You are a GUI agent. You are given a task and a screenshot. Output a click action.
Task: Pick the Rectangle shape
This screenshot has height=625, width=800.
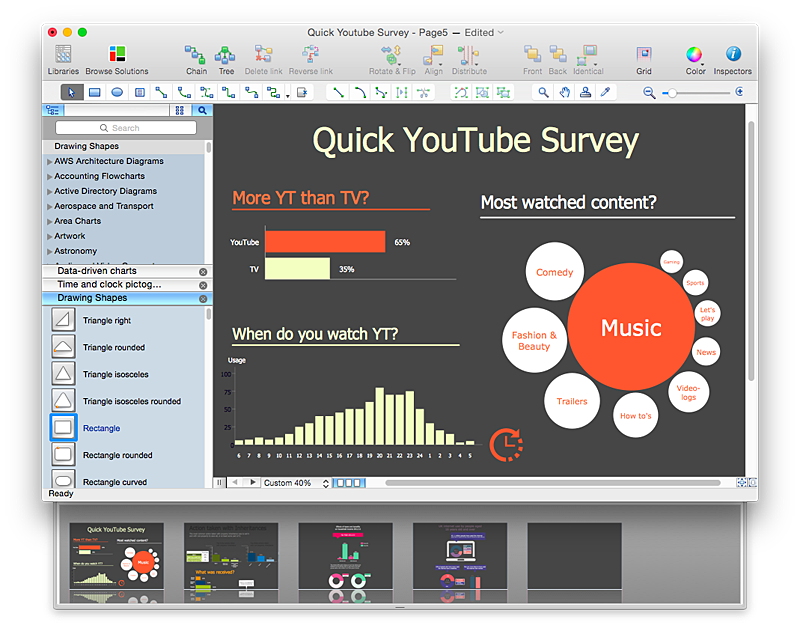tap(63, 428)
